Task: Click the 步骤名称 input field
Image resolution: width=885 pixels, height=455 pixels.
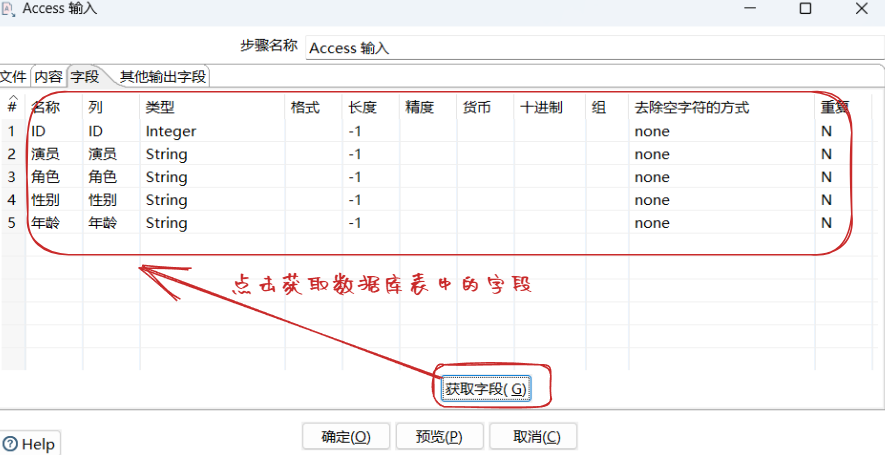Action: tap(595, 47)
